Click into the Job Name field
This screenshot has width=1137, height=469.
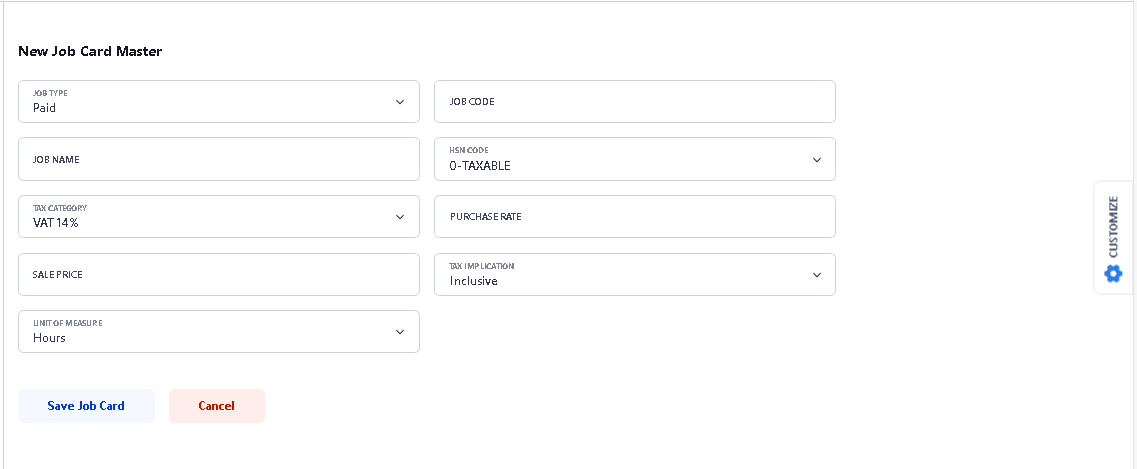pyautogui.click(x=218, y=159)
